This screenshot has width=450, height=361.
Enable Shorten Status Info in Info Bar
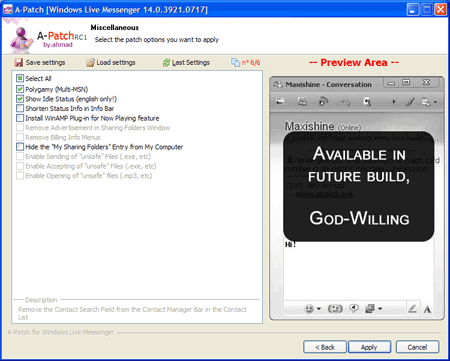(20, 108)
